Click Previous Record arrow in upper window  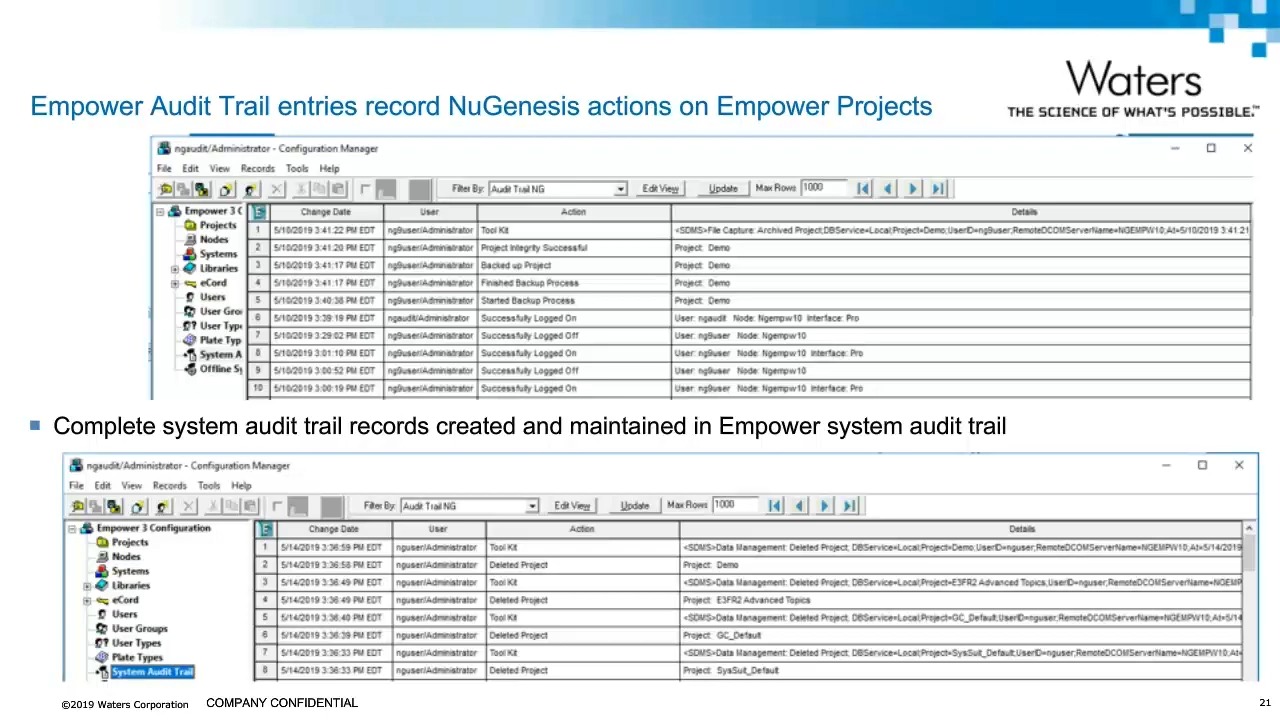pos(888,188)
